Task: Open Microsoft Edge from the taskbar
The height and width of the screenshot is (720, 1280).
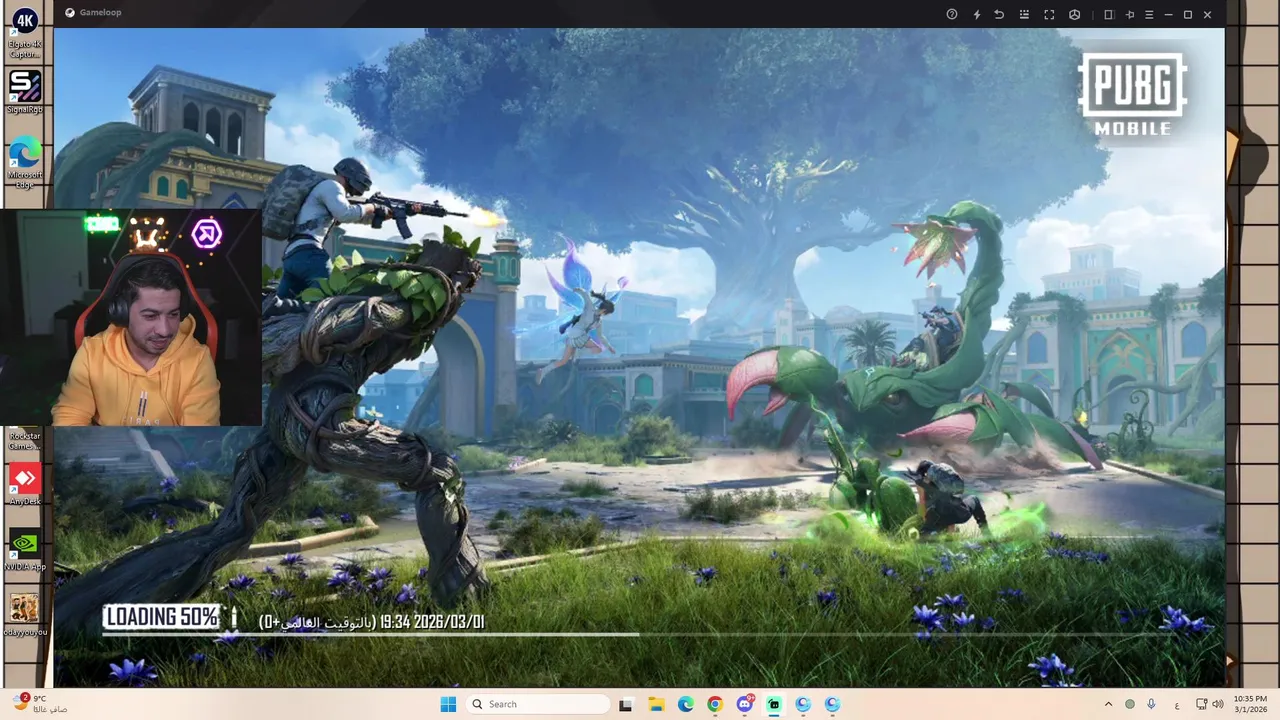Action: (x=685, y=704)
